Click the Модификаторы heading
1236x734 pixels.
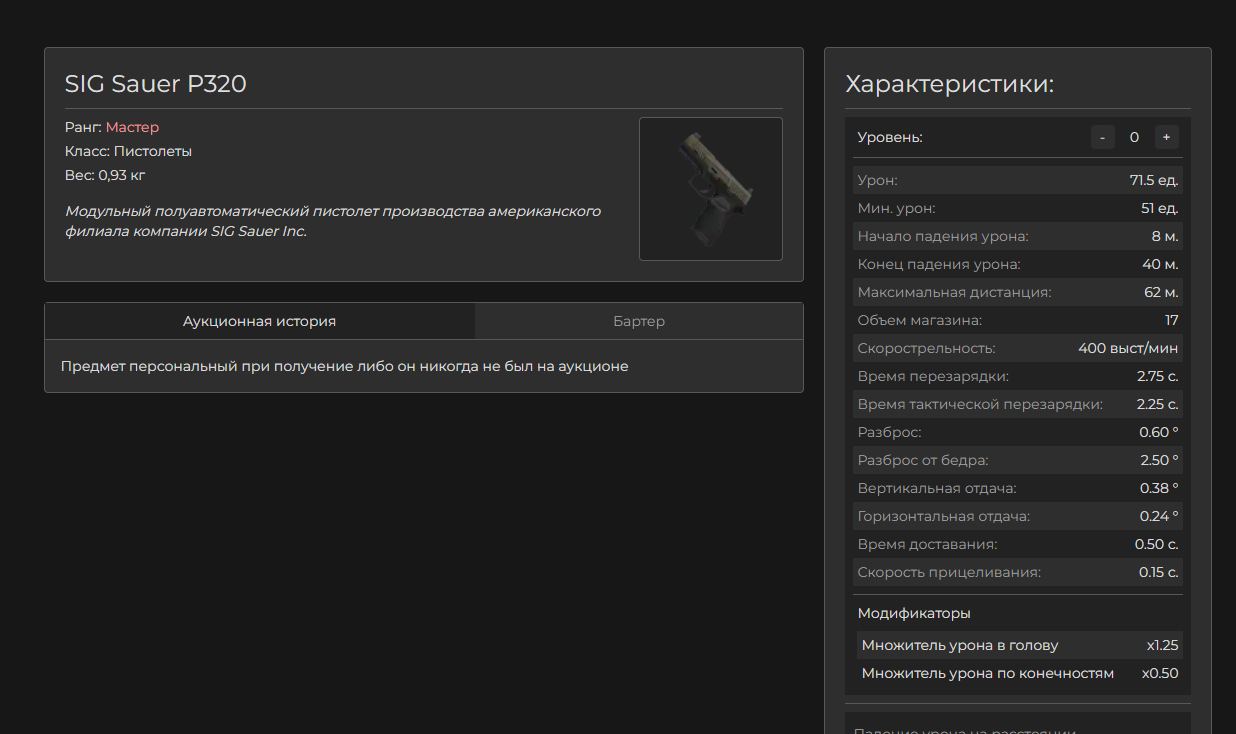[x=914, y=613]
